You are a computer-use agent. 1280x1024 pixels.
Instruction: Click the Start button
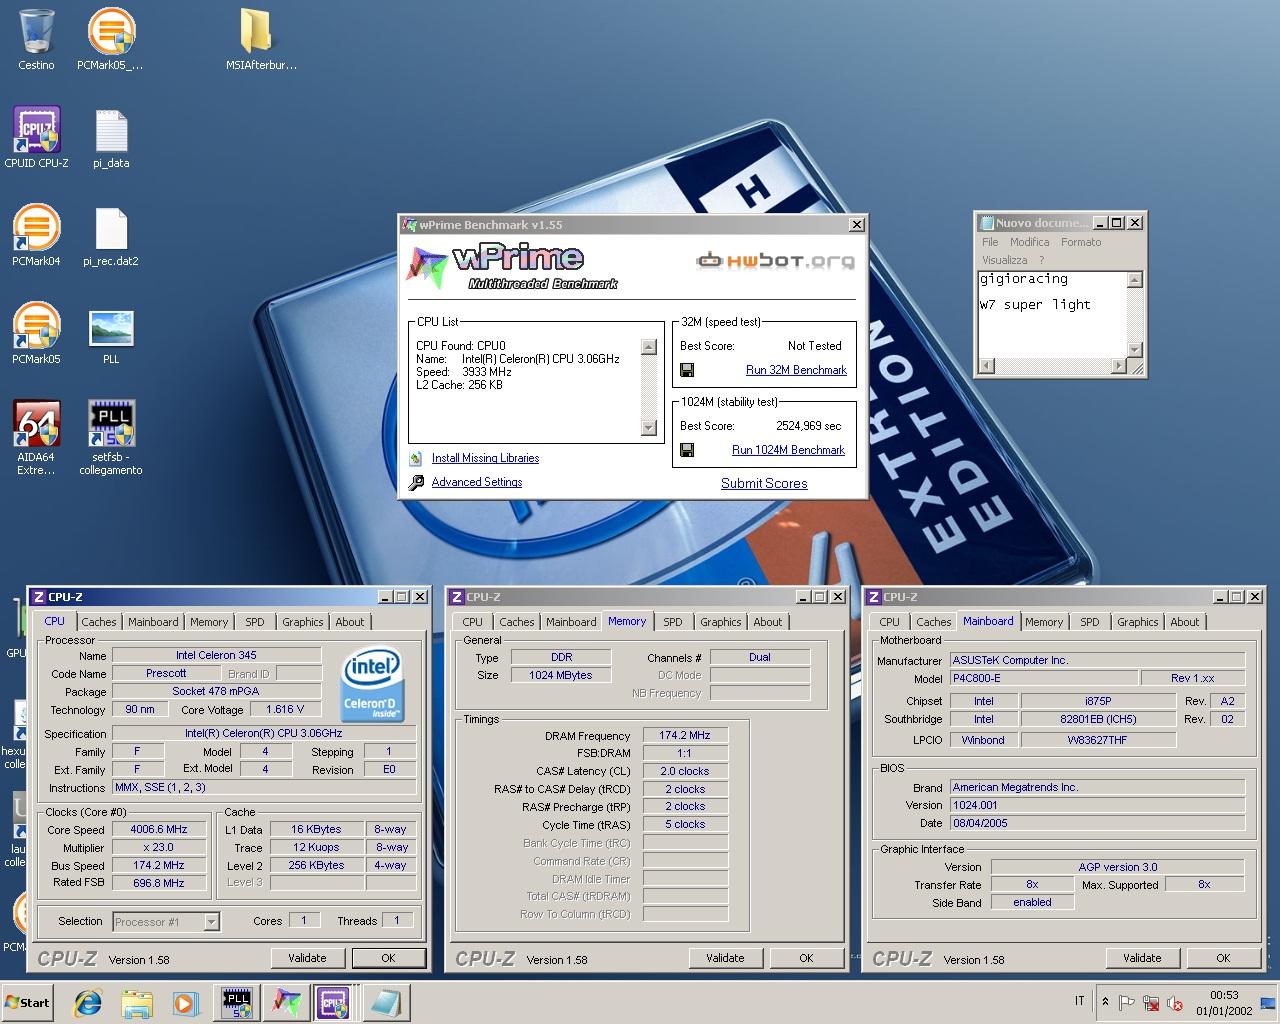(28, 1002)
